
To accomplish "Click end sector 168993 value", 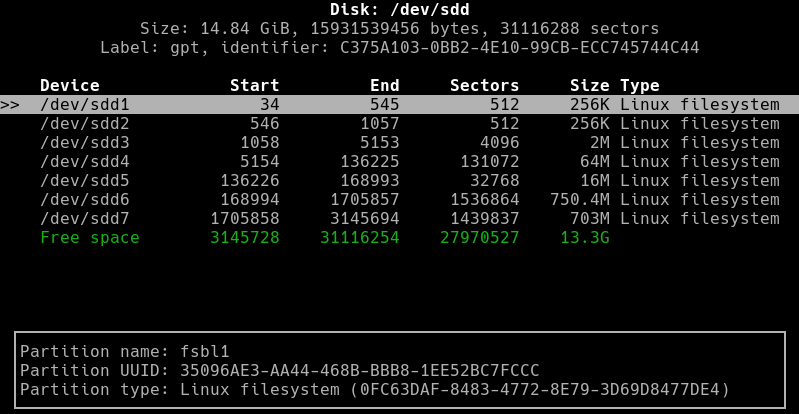I will (x=369, y=180).
